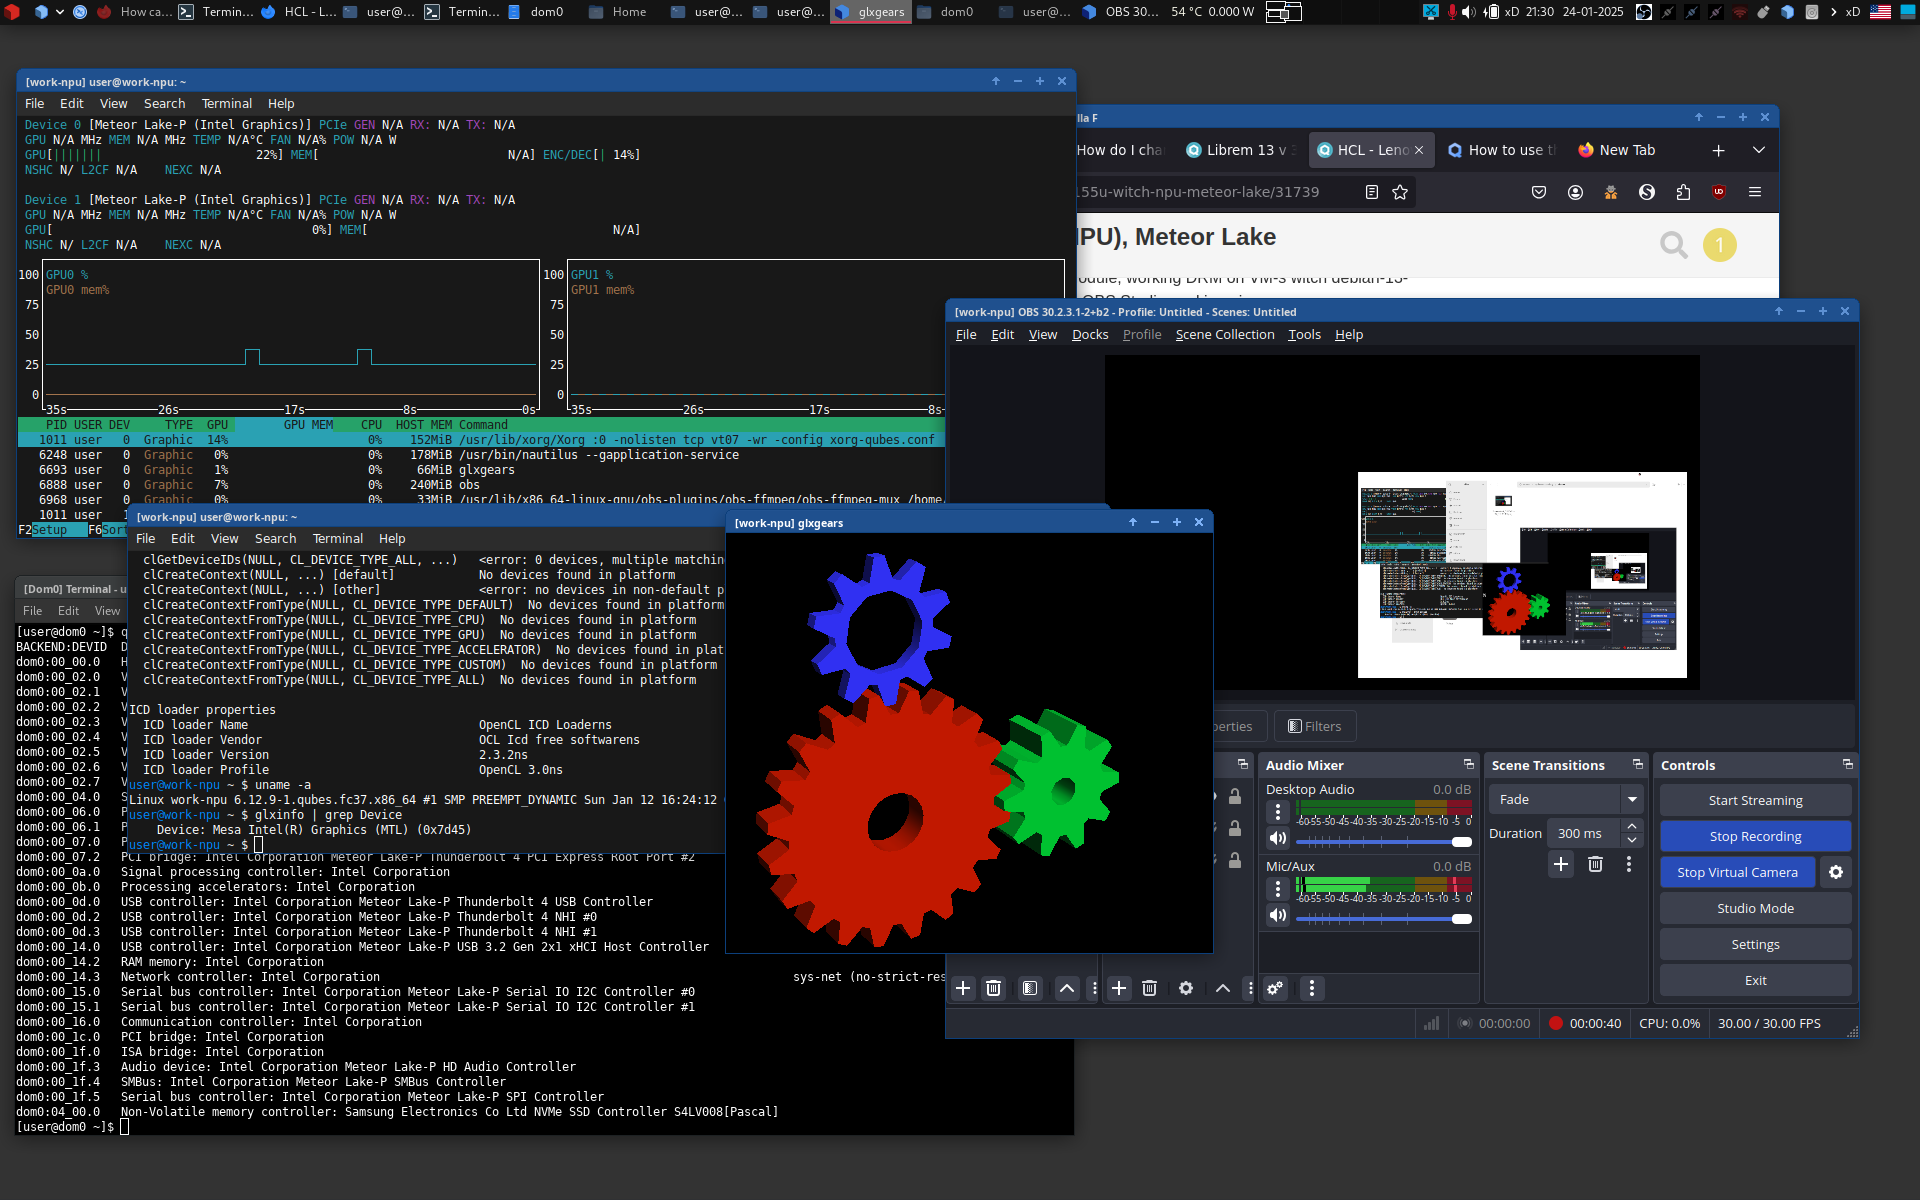This screenshot has height=1200, width=1920.
Task: Toggle OBS Studio Mode
Action: [1755, 908]
